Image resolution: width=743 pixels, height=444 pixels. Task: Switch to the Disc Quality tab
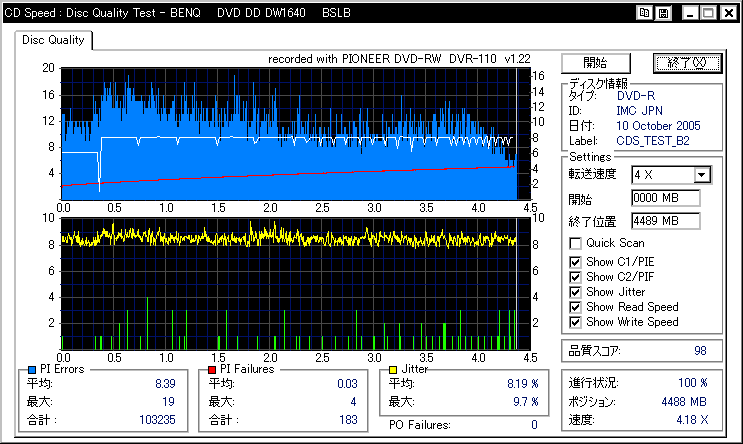click(53, 40)
